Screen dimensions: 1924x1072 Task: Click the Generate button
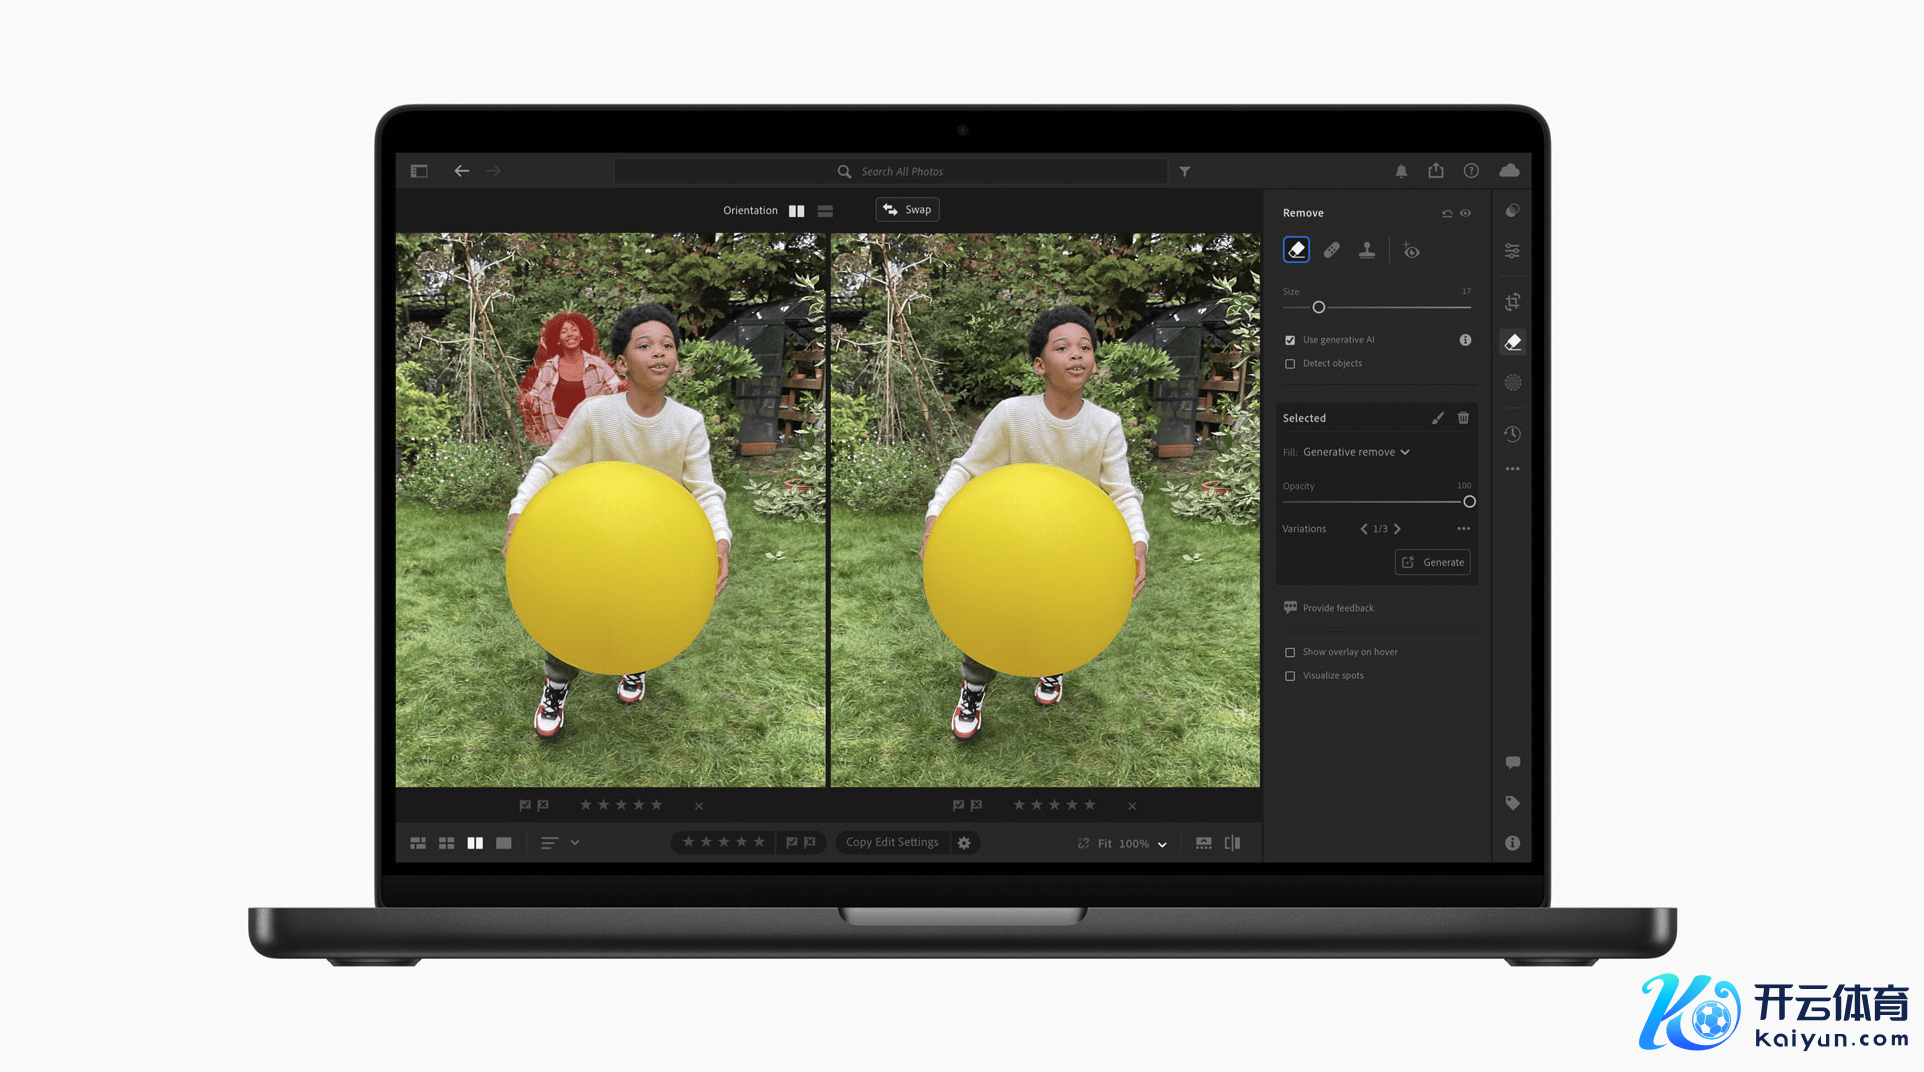coord(1432,562)
